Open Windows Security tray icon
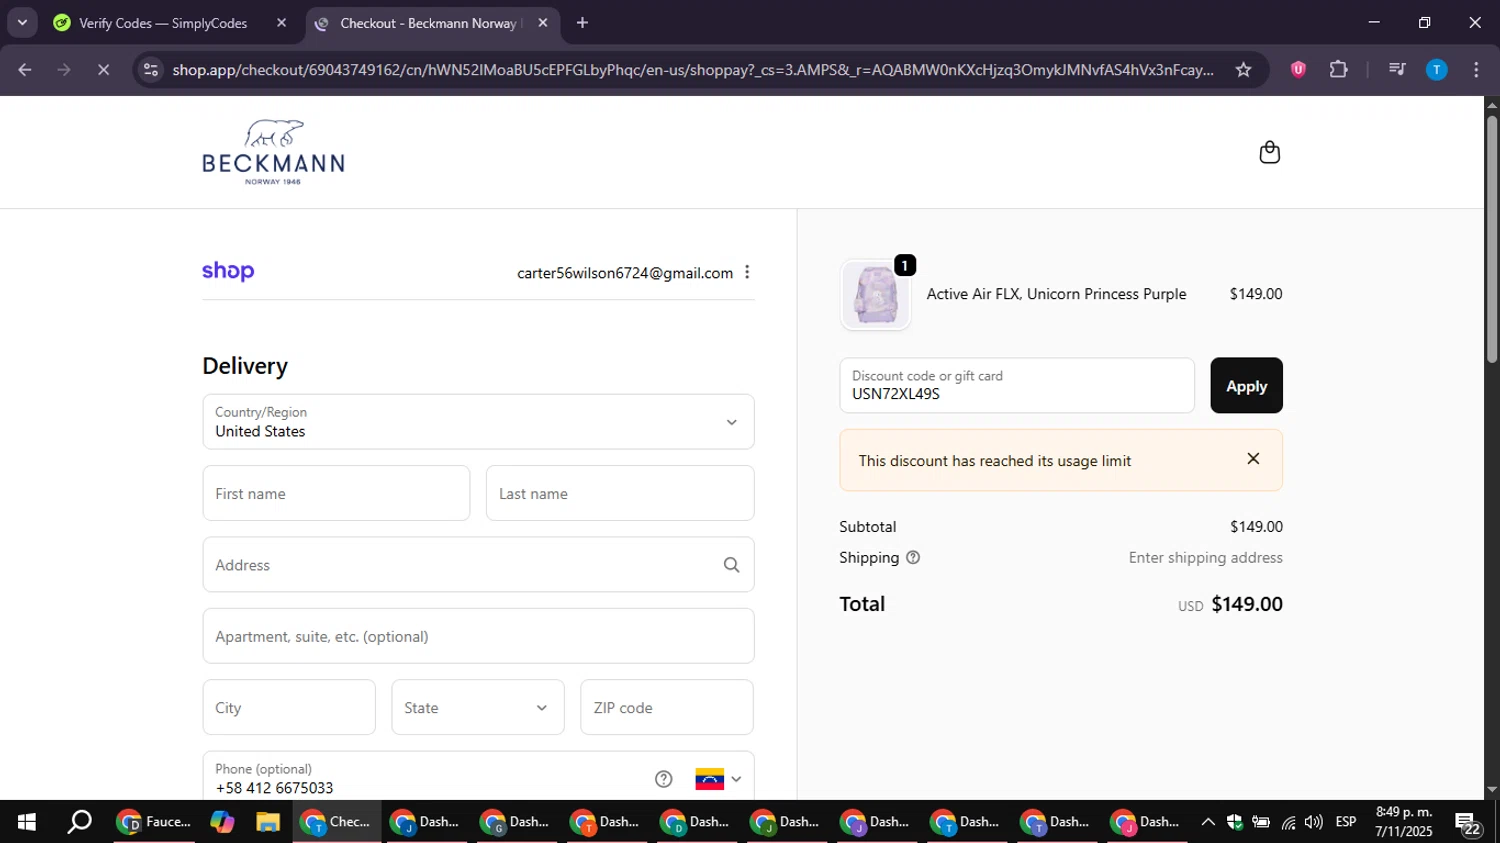 [1235, 822]
